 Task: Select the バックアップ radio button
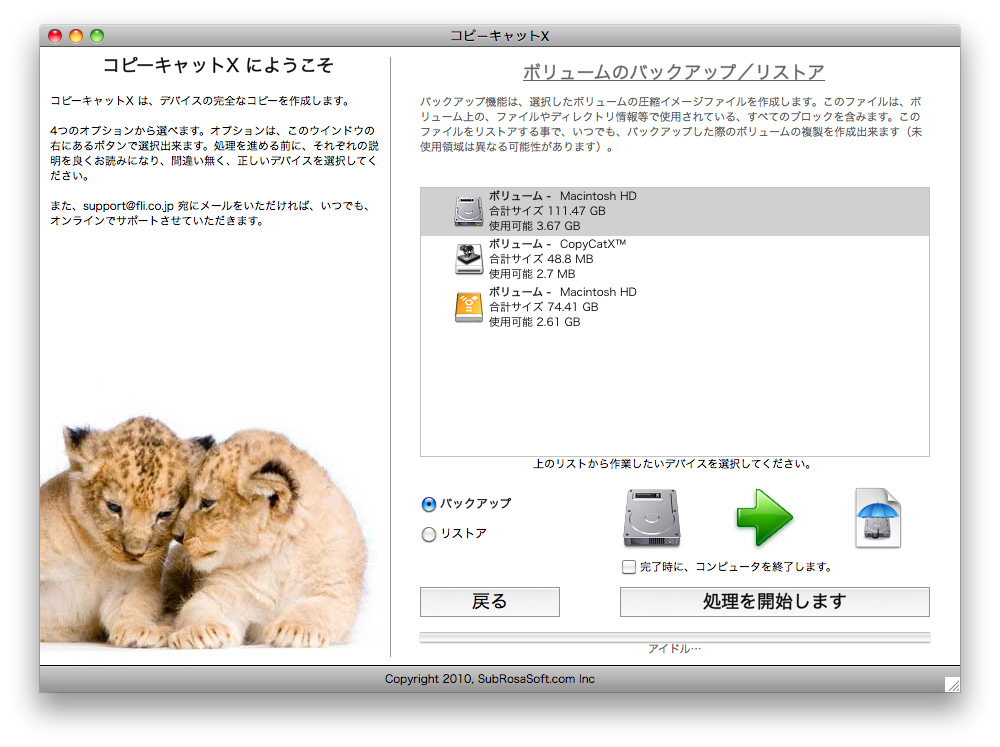pyautogui.click(x=429, y=504)
